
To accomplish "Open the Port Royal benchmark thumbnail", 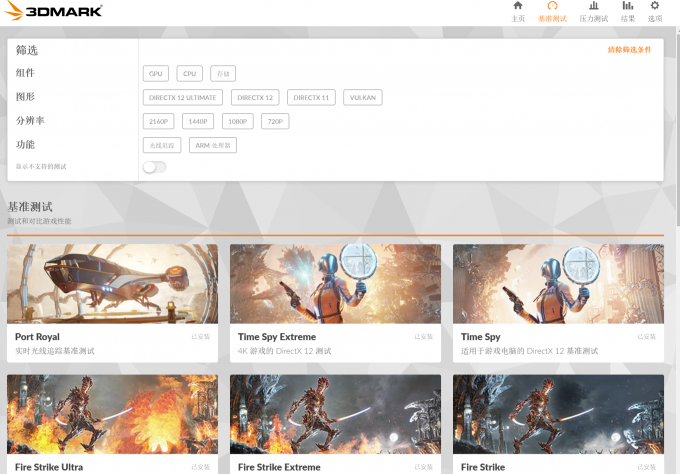I will pos(112,284).
